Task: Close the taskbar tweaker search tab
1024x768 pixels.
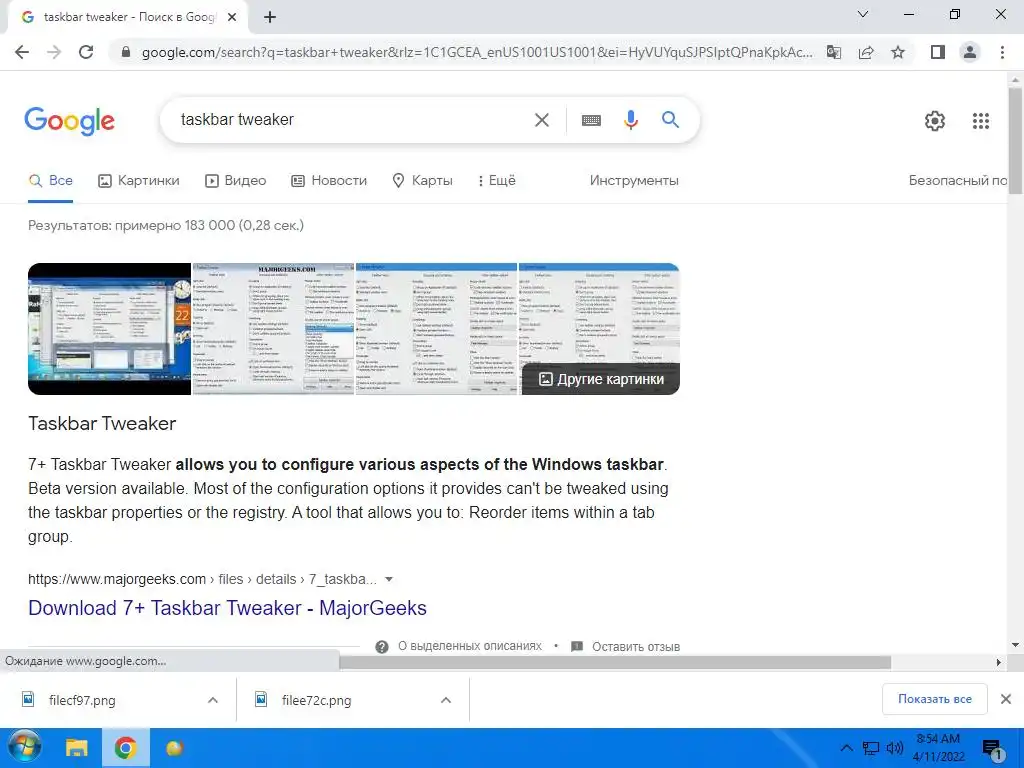Action: (x=232, y=18)
